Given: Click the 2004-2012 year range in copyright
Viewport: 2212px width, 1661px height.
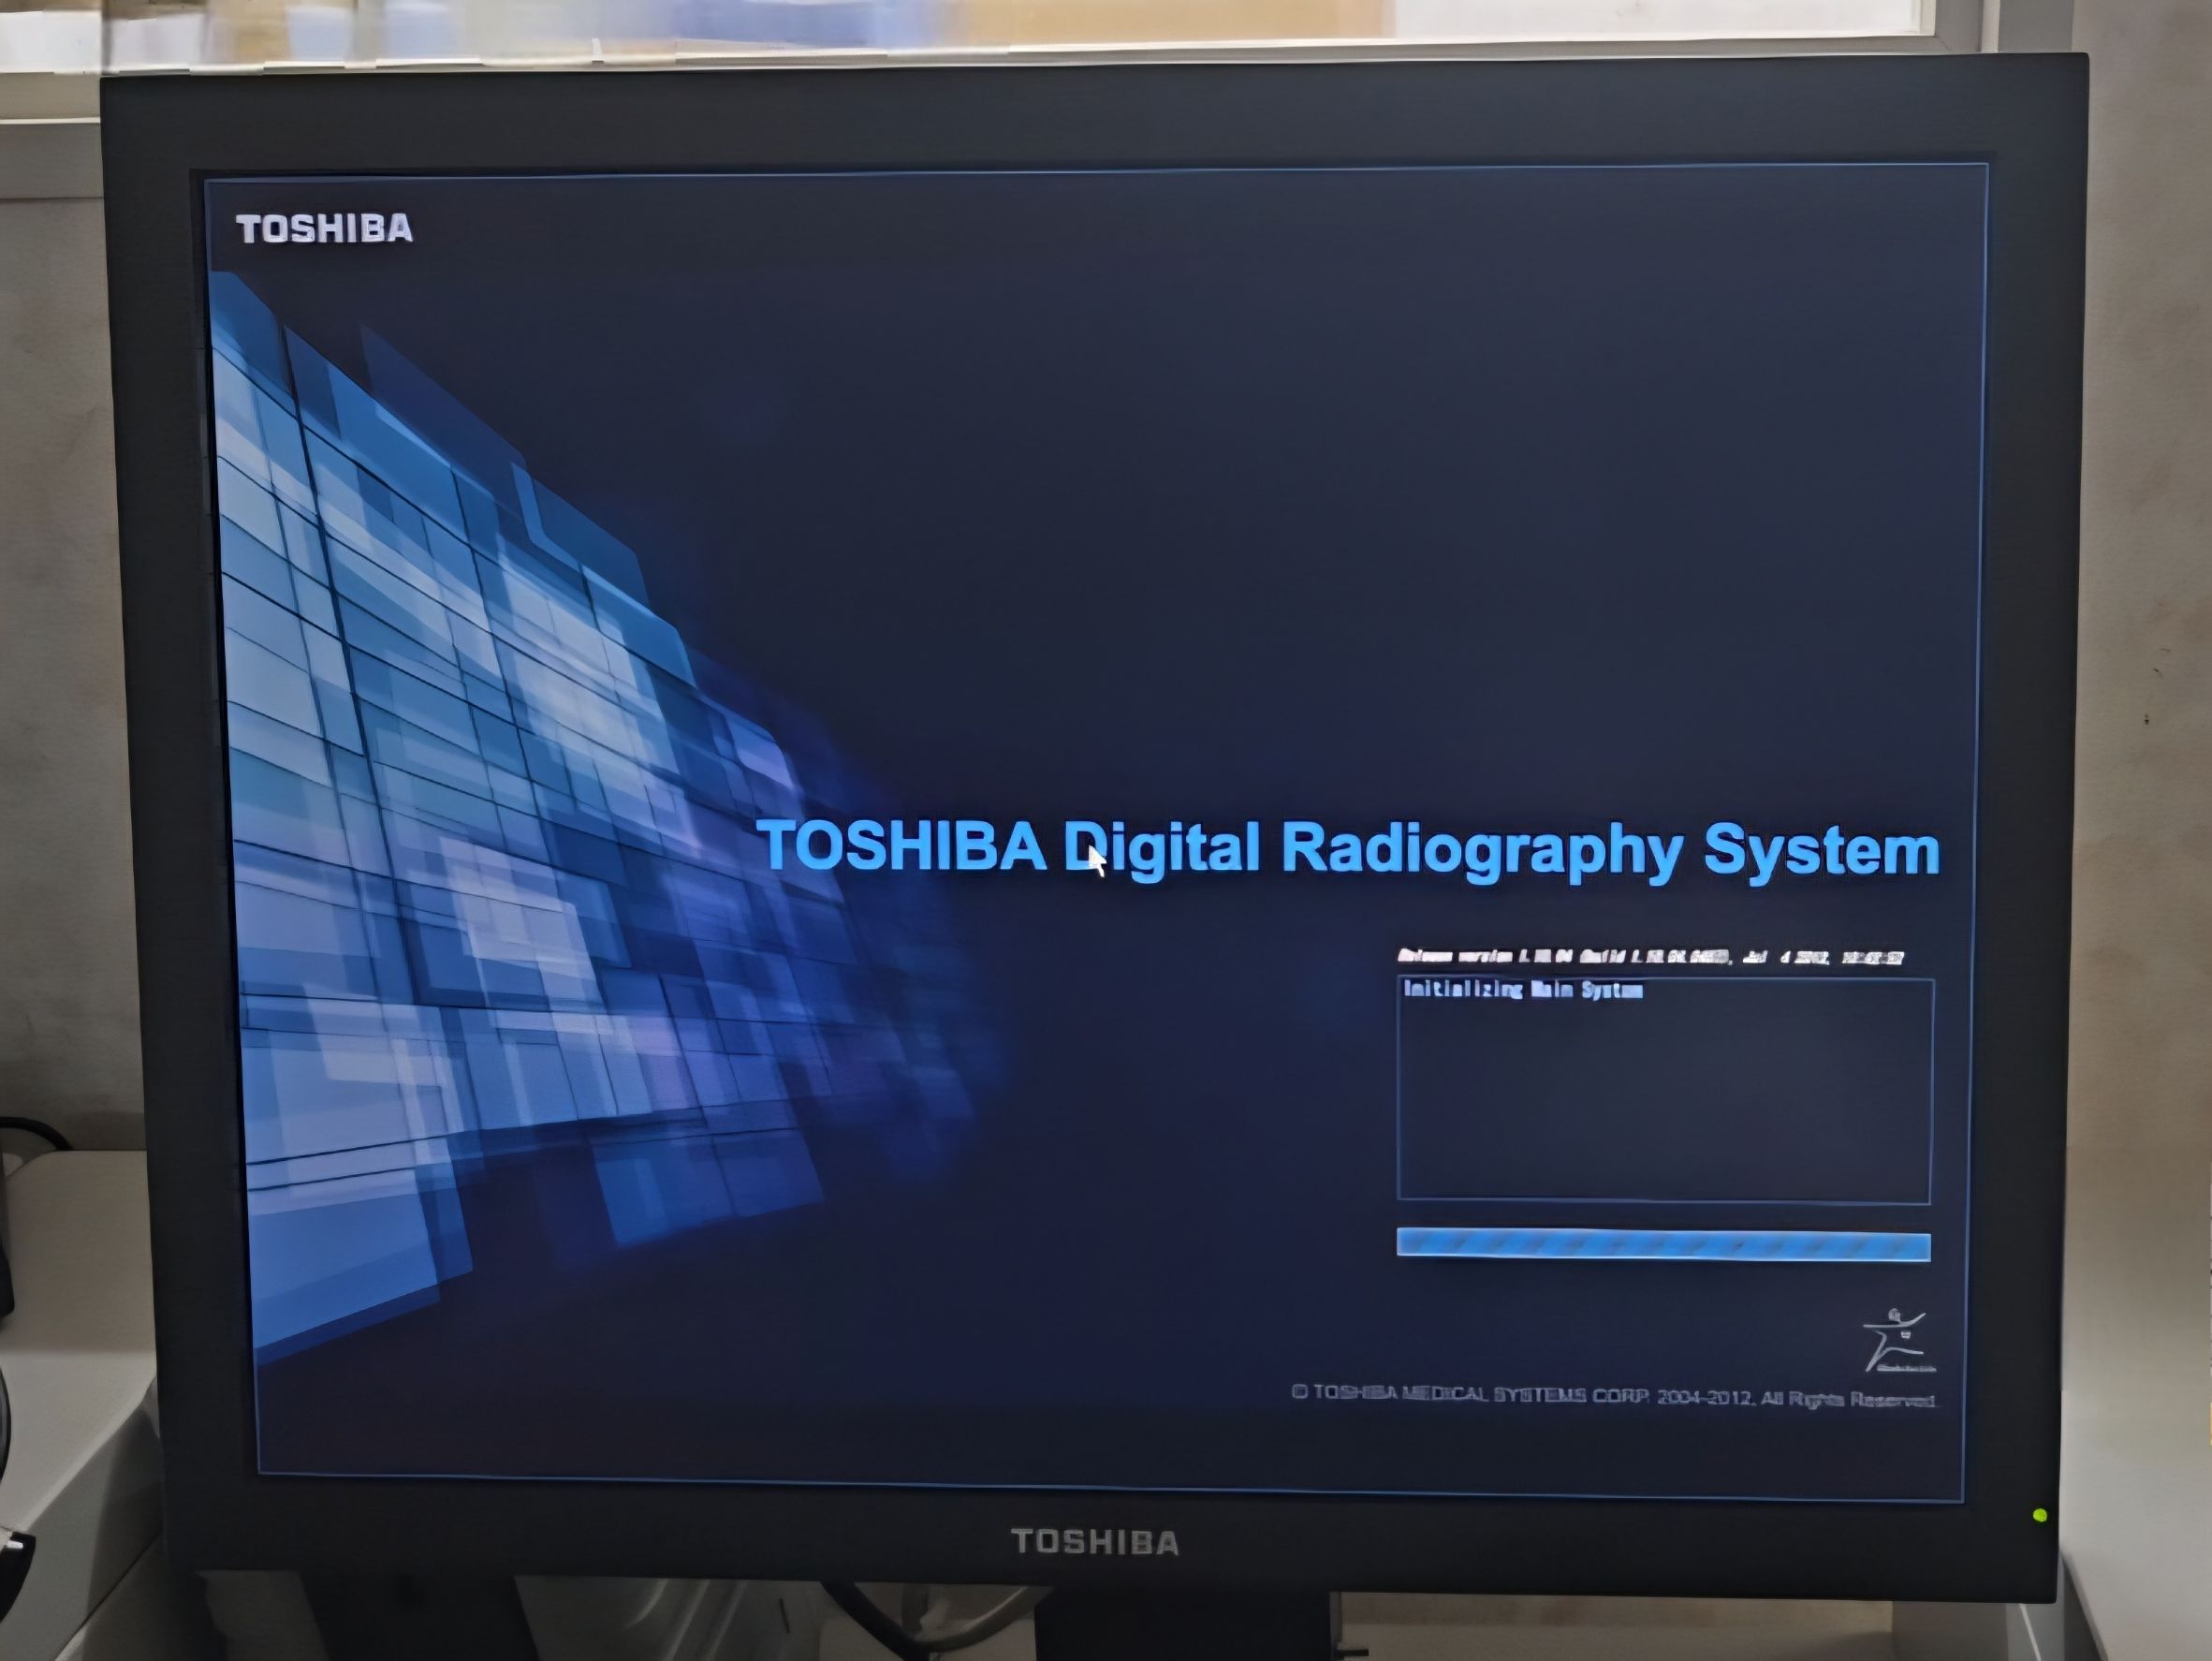Looking at the screenshot, I should click(1704, 1397).
